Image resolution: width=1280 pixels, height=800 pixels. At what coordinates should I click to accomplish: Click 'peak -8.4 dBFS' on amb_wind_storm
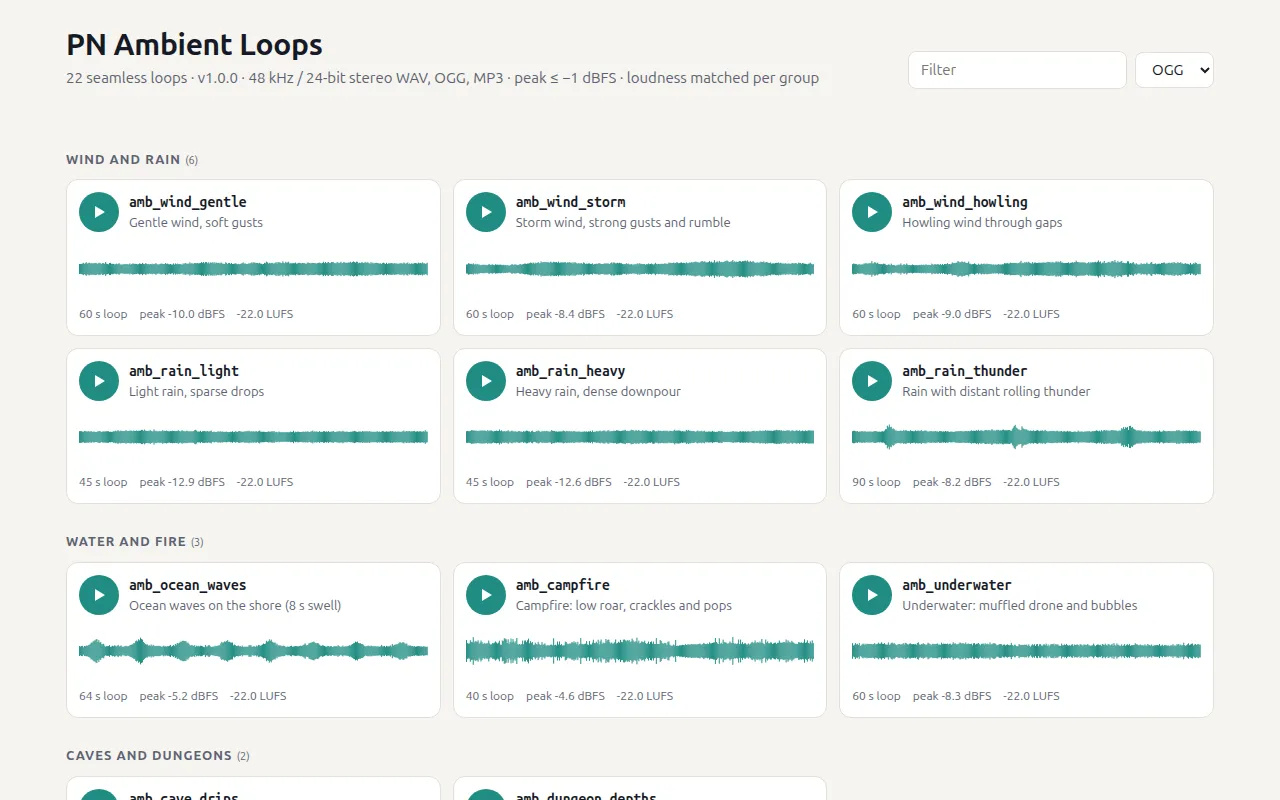[x=565, y=314]
